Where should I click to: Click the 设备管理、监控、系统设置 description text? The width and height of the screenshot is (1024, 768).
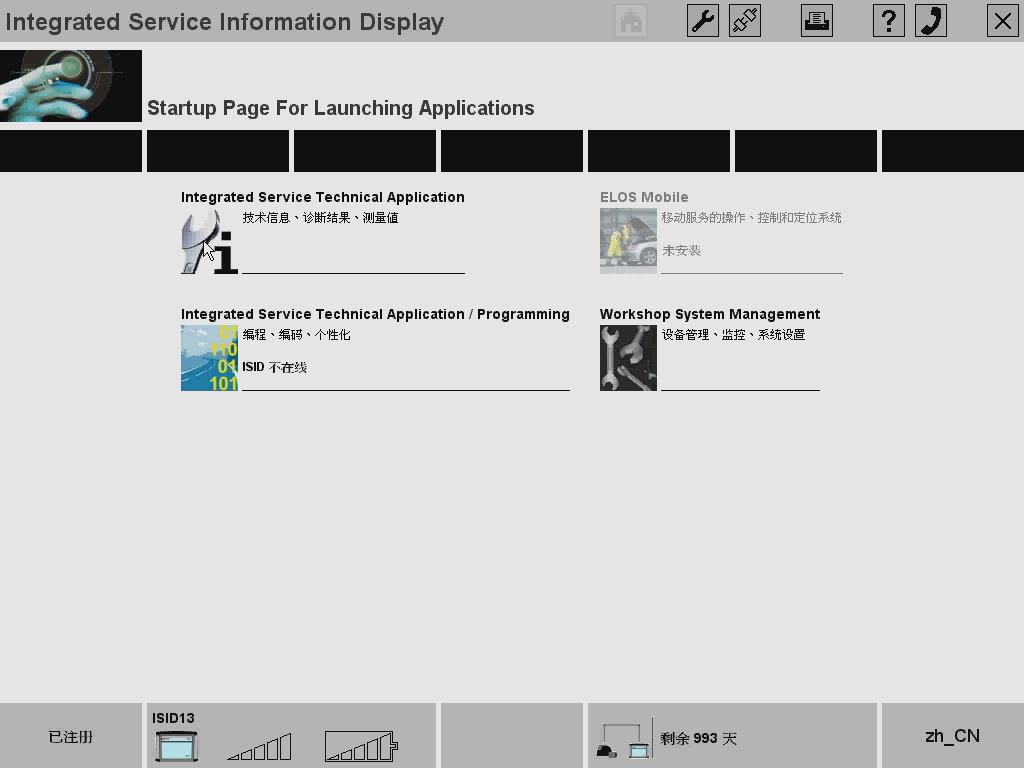pyautogui.click(x=733, y=334)
